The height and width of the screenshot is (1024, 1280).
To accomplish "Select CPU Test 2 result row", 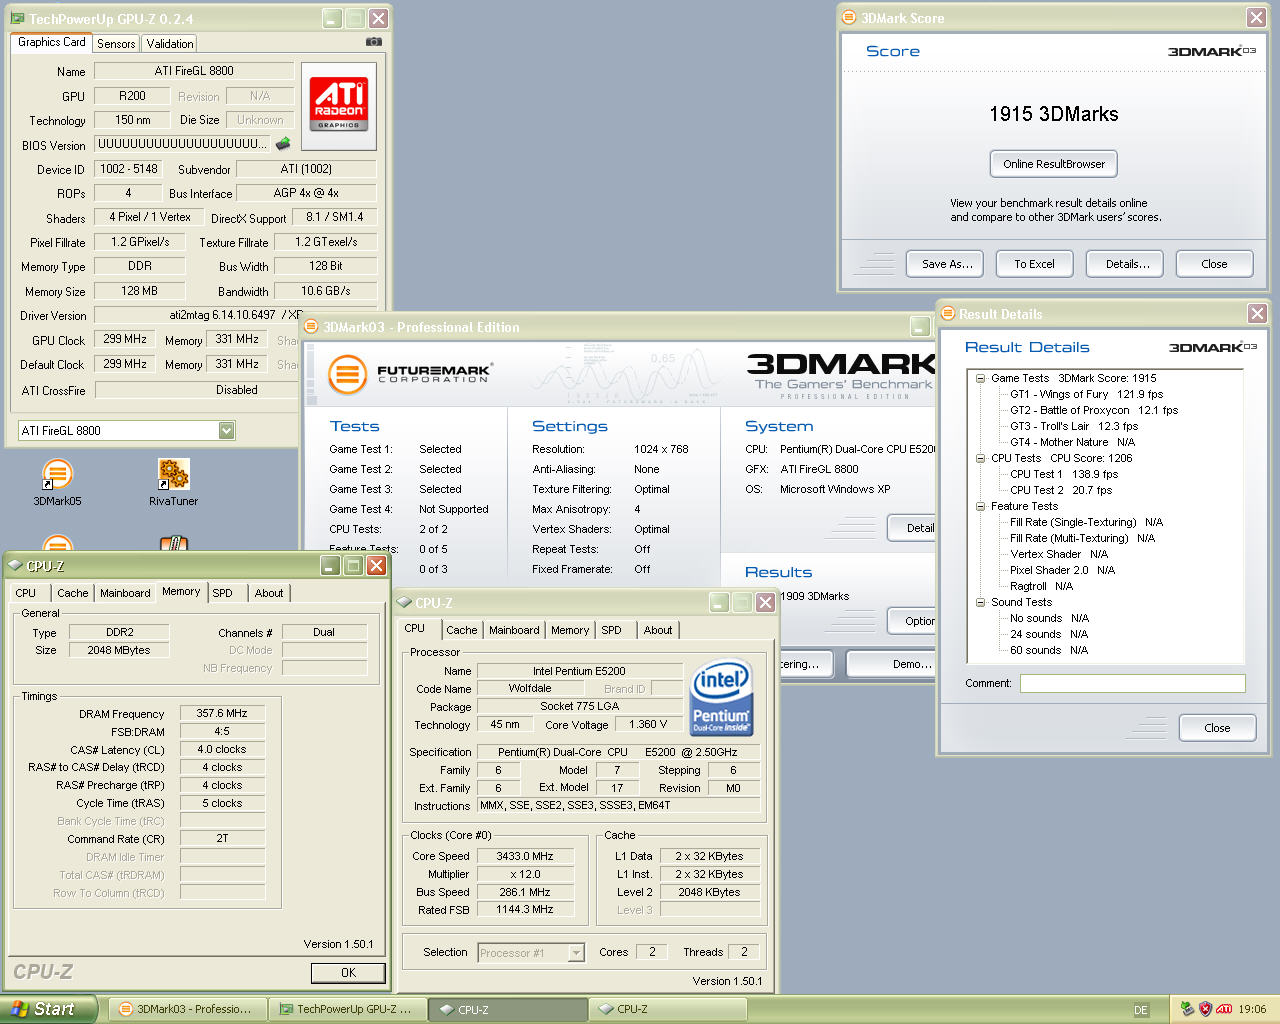I will click(x=1061, y=490).
